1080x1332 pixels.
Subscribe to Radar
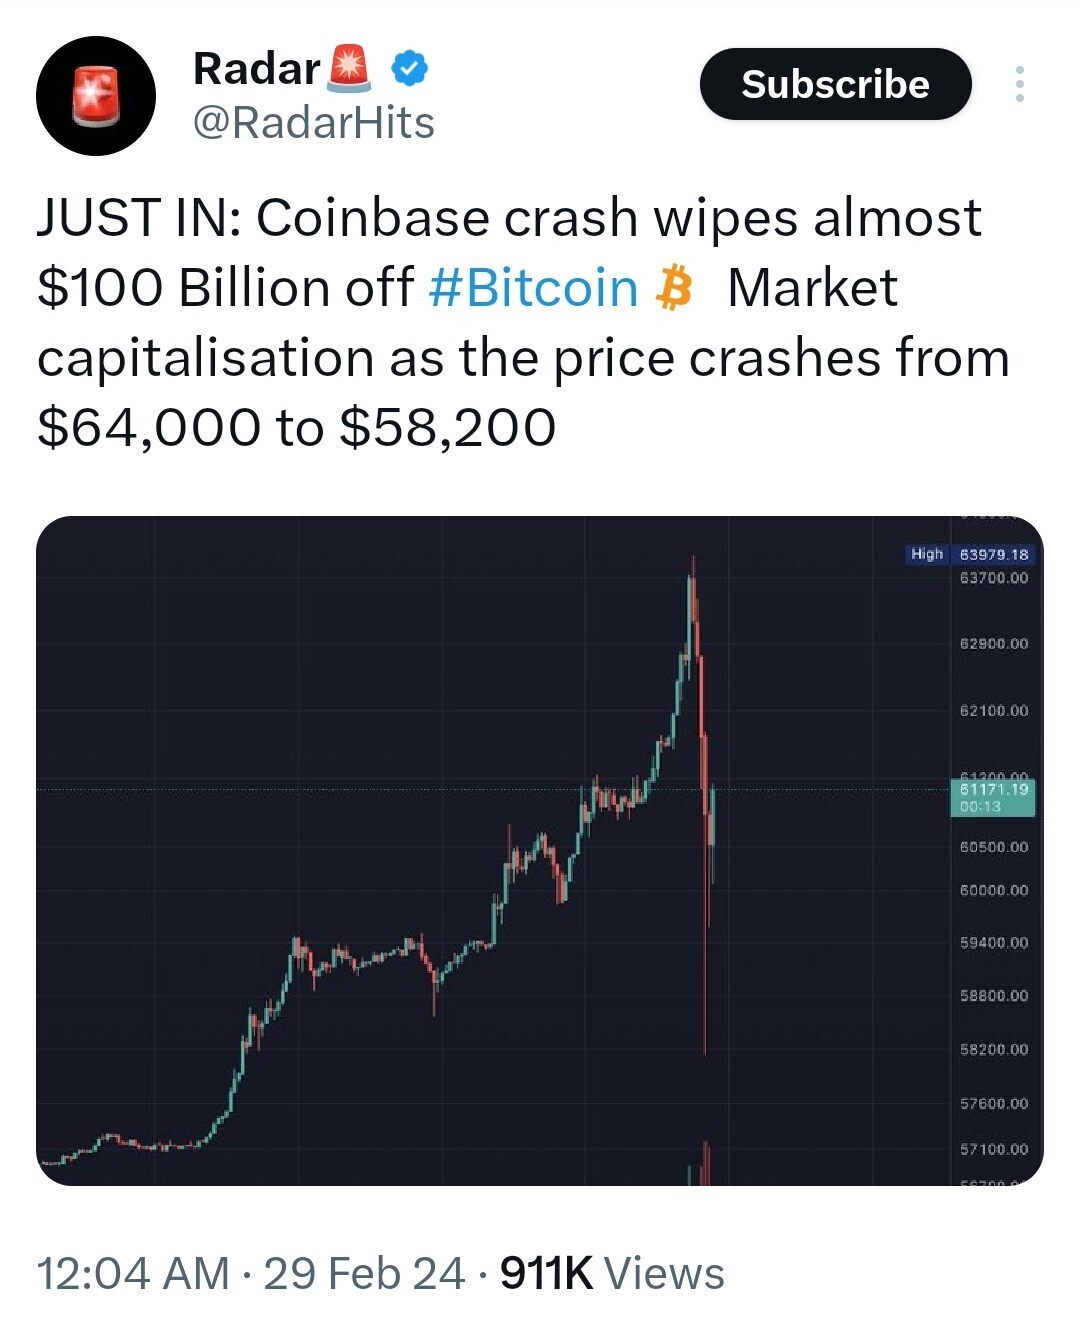point(836,84)
